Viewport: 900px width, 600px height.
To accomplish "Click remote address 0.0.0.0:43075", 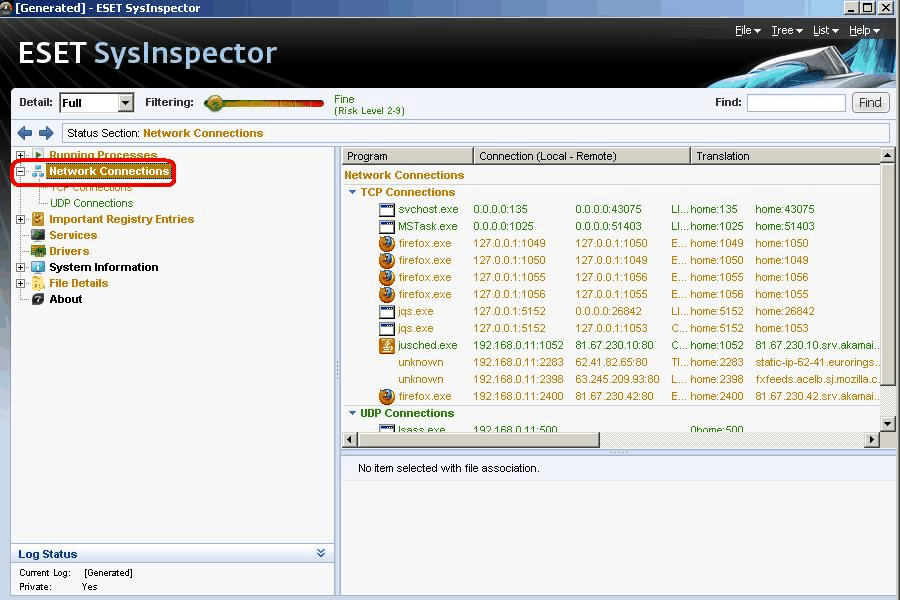I will [x=608, y=210].
